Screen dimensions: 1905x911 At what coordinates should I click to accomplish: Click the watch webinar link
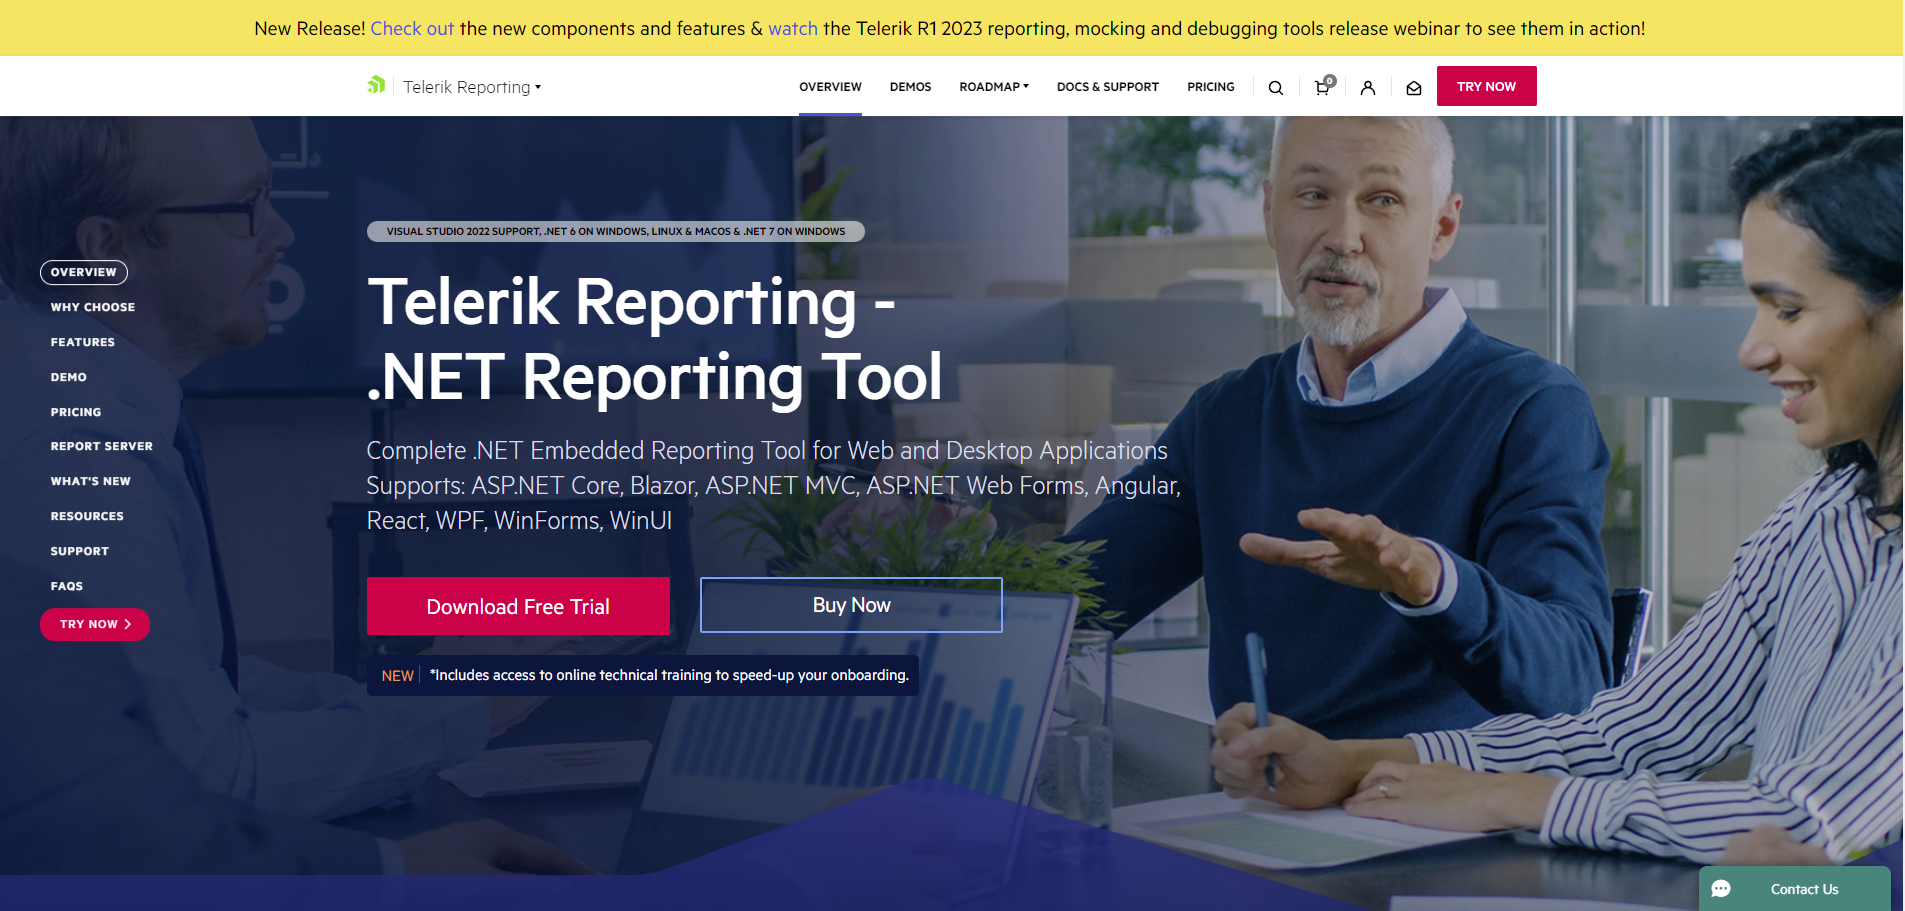click(x=793, y=28)
